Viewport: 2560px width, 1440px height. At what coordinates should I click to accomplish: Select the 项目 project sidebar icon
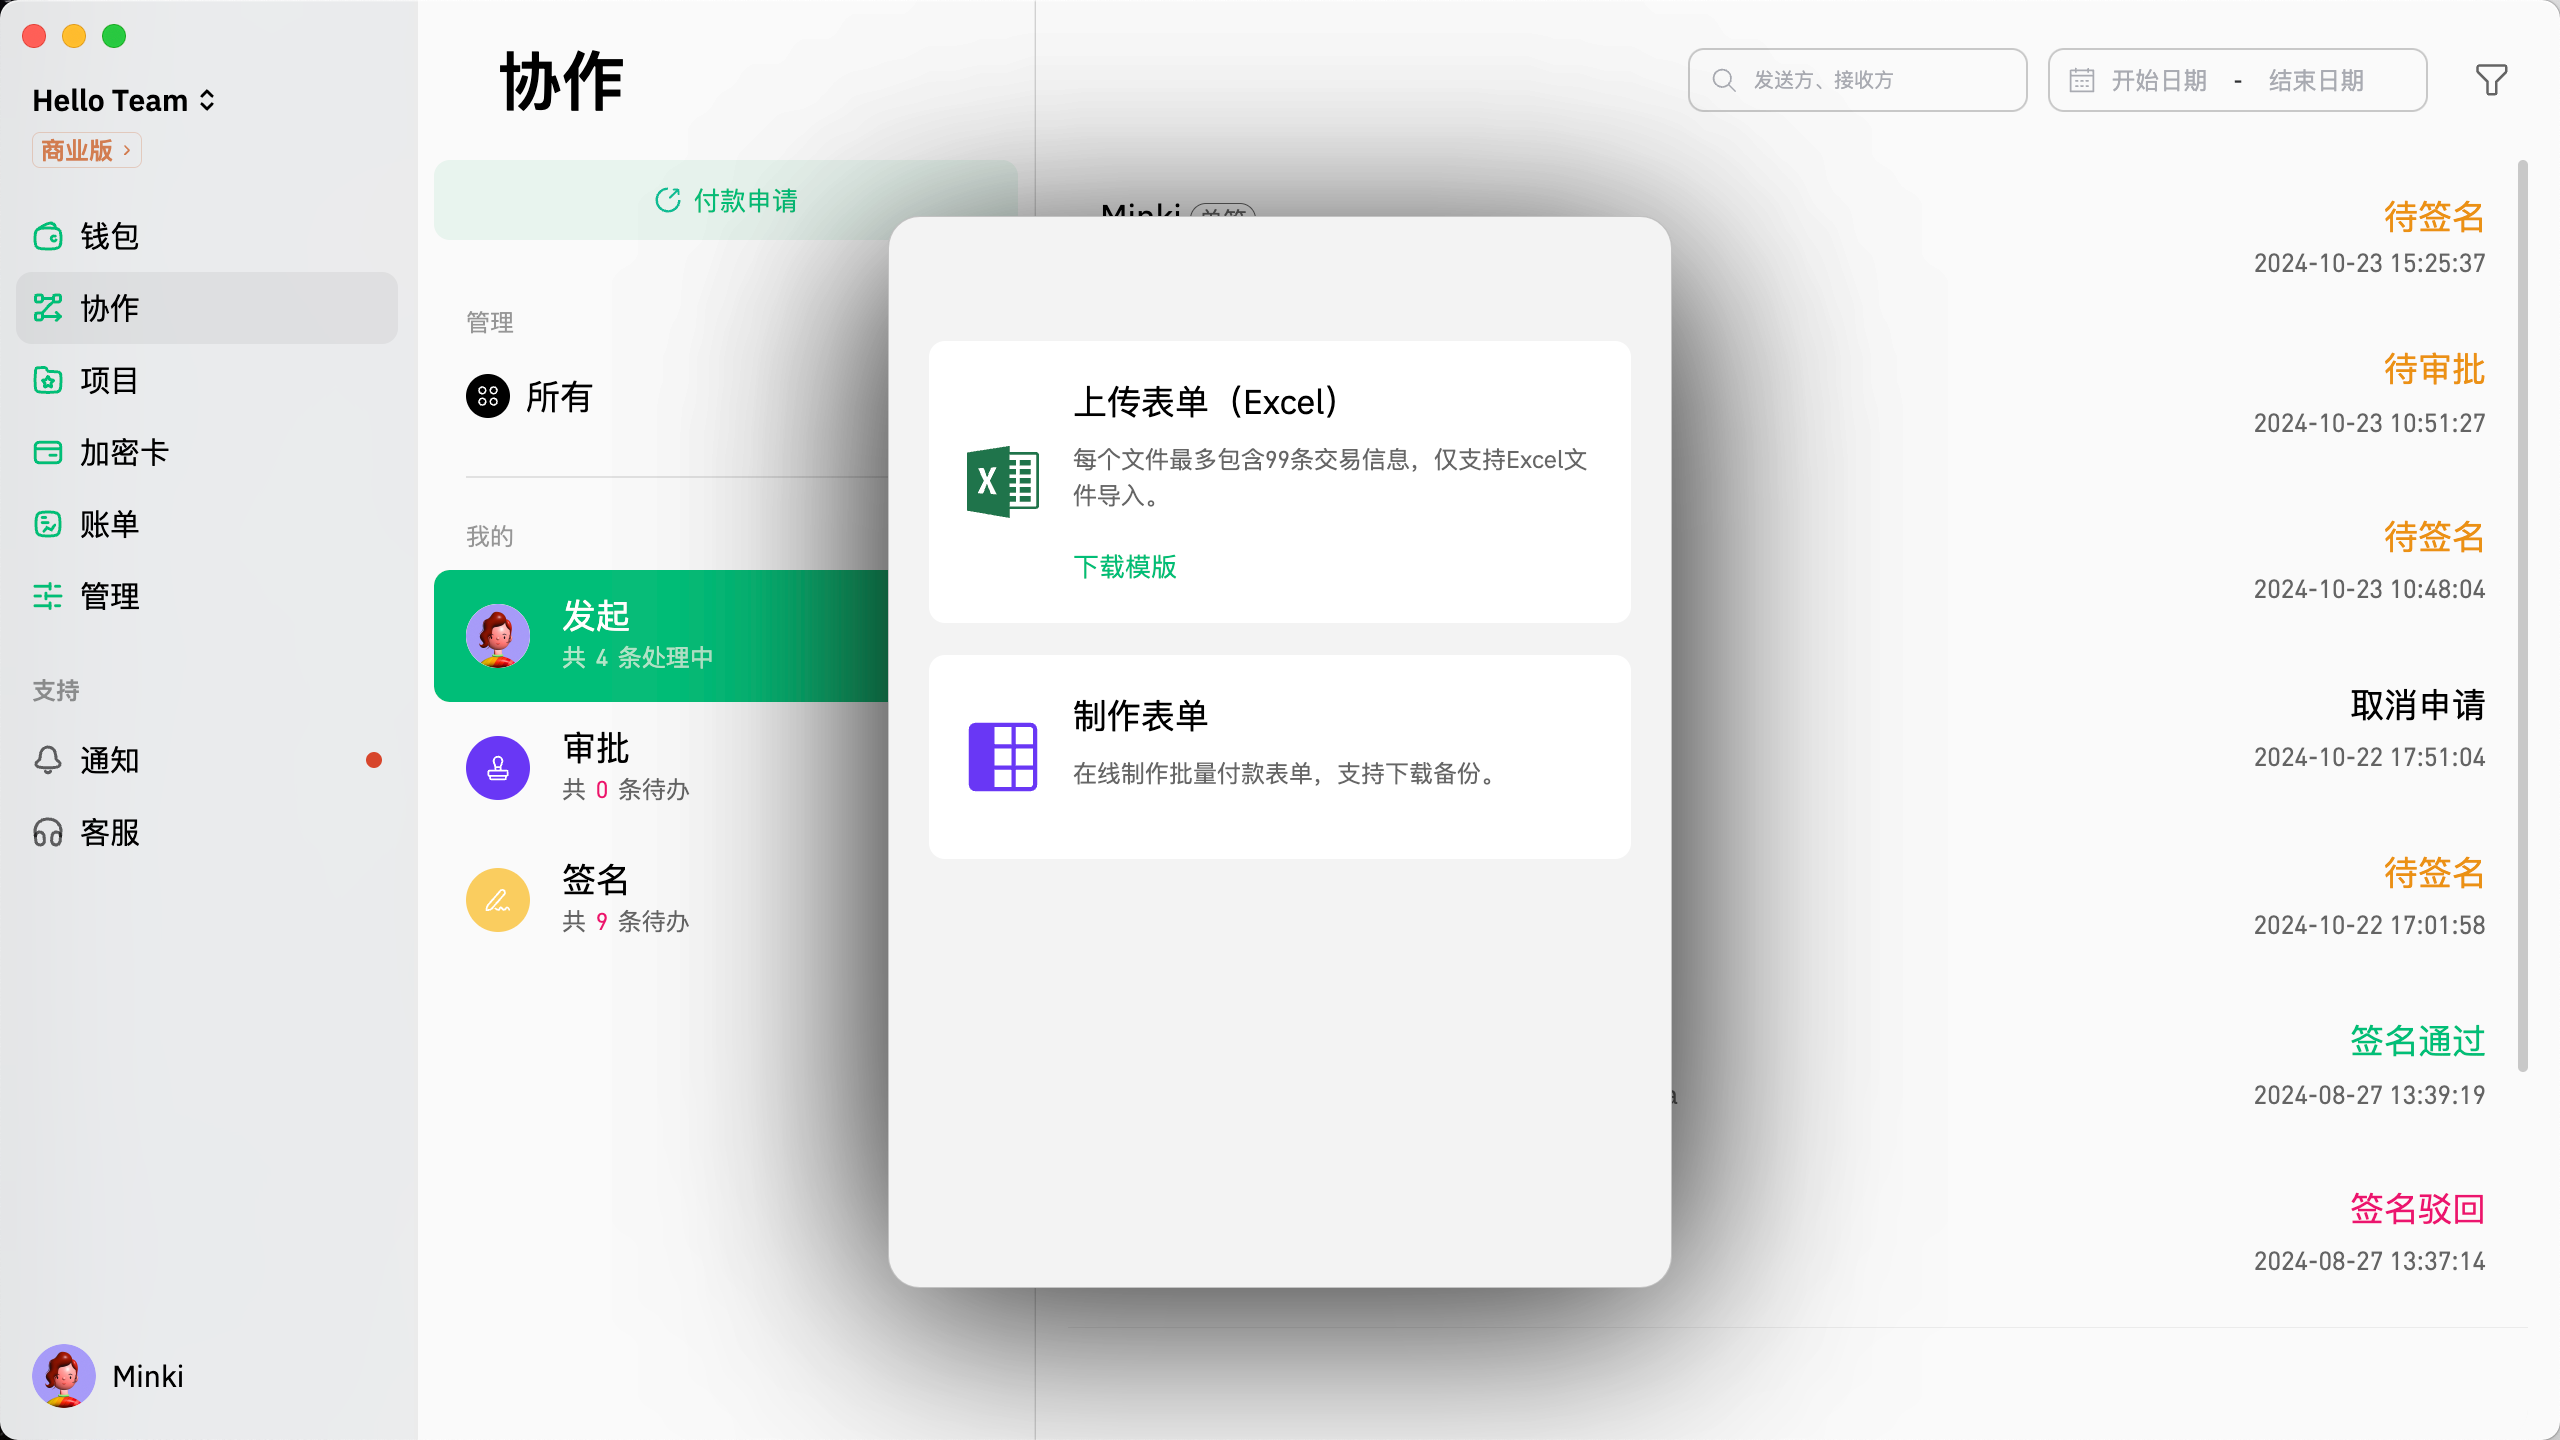pyautogui.click(x=48, y=381)
